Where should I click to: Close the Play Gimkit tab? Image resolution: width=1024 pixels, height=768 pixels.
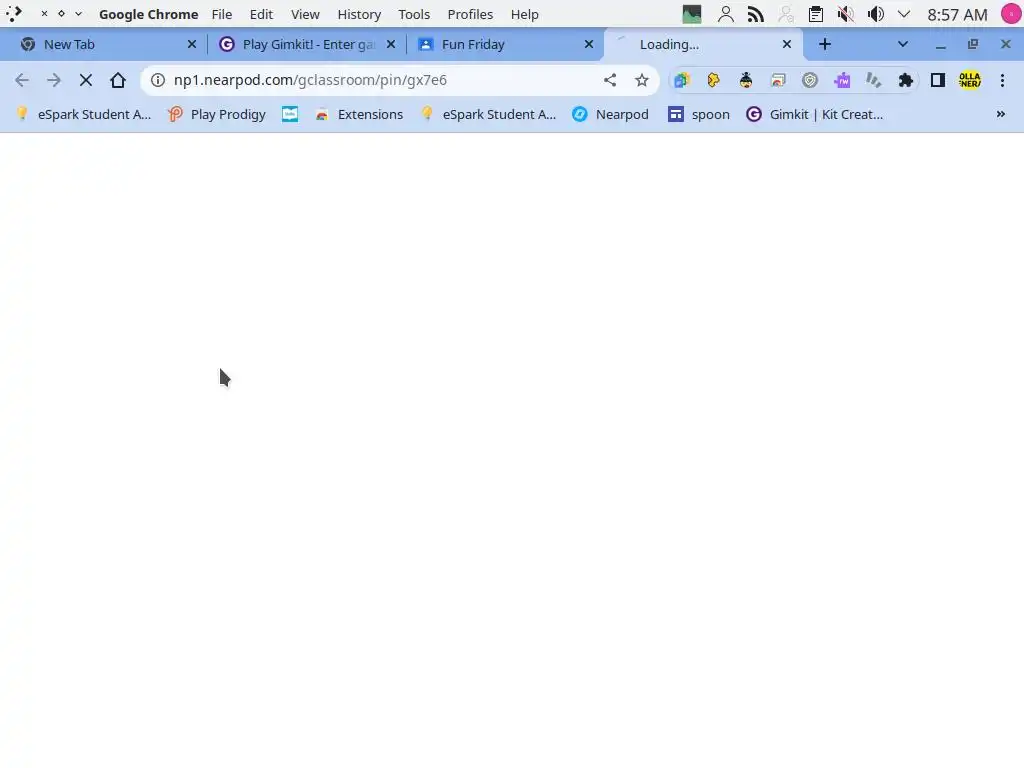(391, 44)
